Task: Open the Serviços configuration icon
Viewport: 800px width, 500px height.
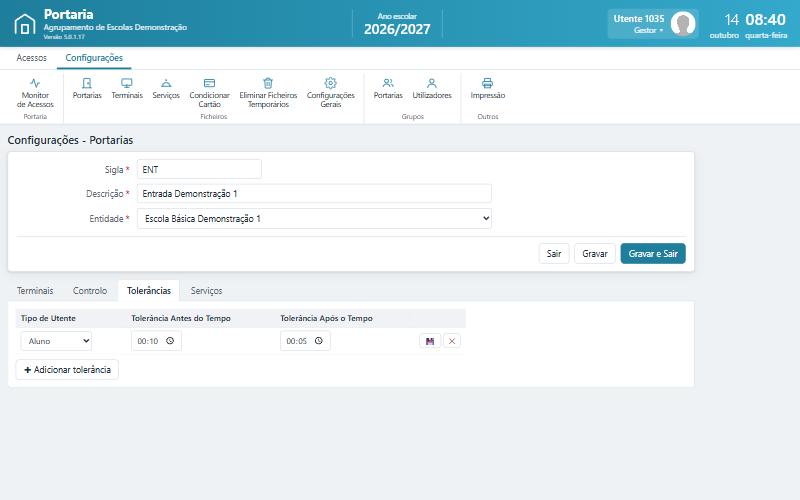Action: 166,89
